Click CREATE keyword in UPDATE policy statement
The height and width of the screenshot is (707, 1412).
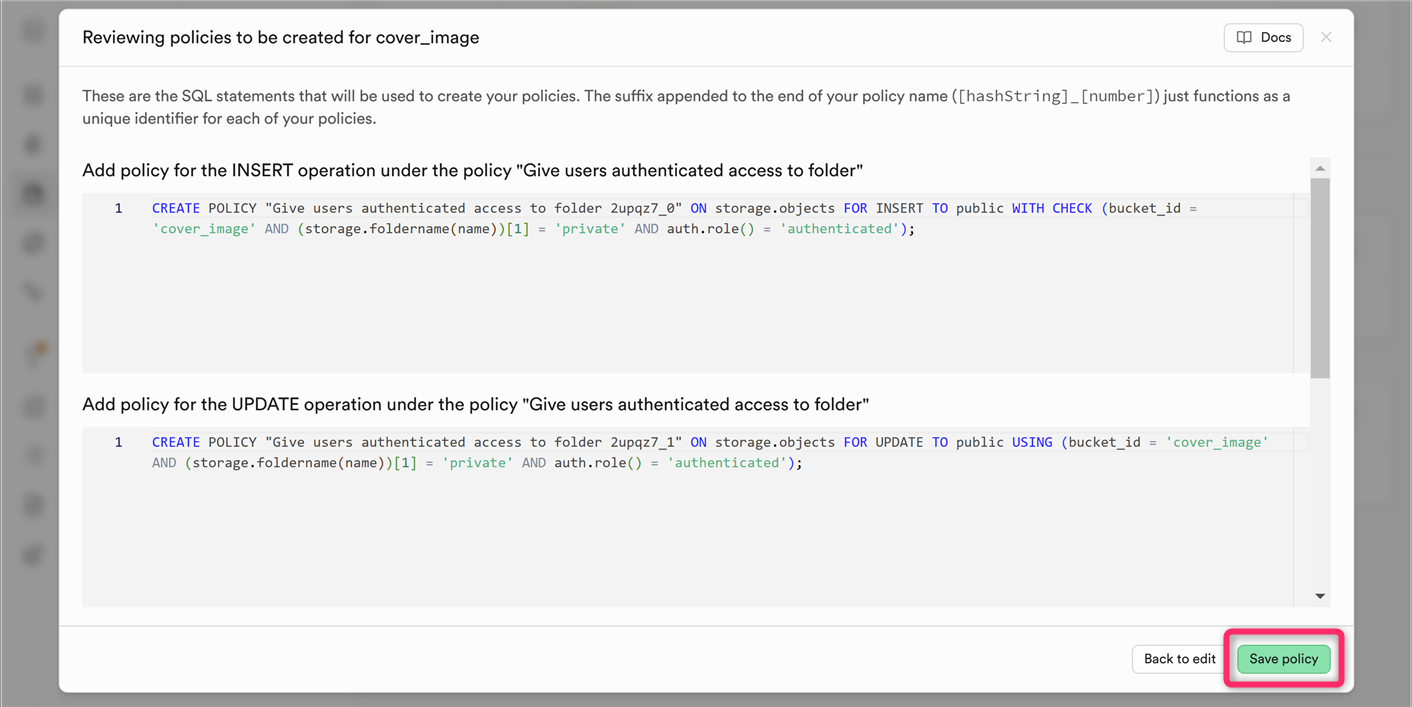click(176, 442)
